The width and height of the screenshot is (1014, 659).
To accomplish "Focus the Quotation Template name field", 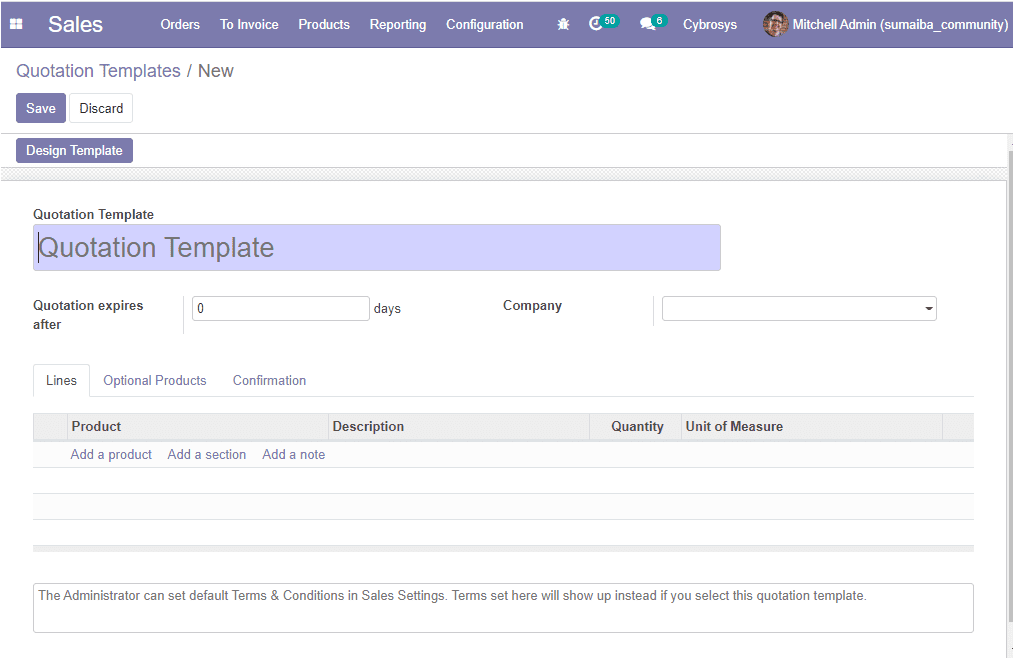I will click(376, 247).
